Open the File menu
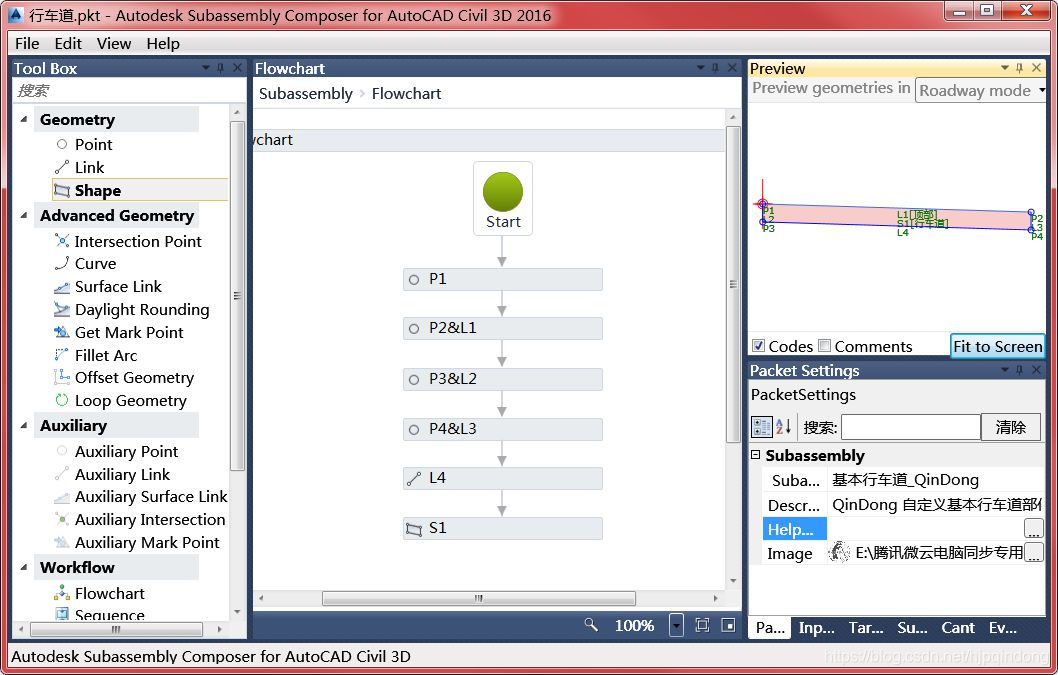This screenshot has width=1058, height=675. [x=27, y=44]
